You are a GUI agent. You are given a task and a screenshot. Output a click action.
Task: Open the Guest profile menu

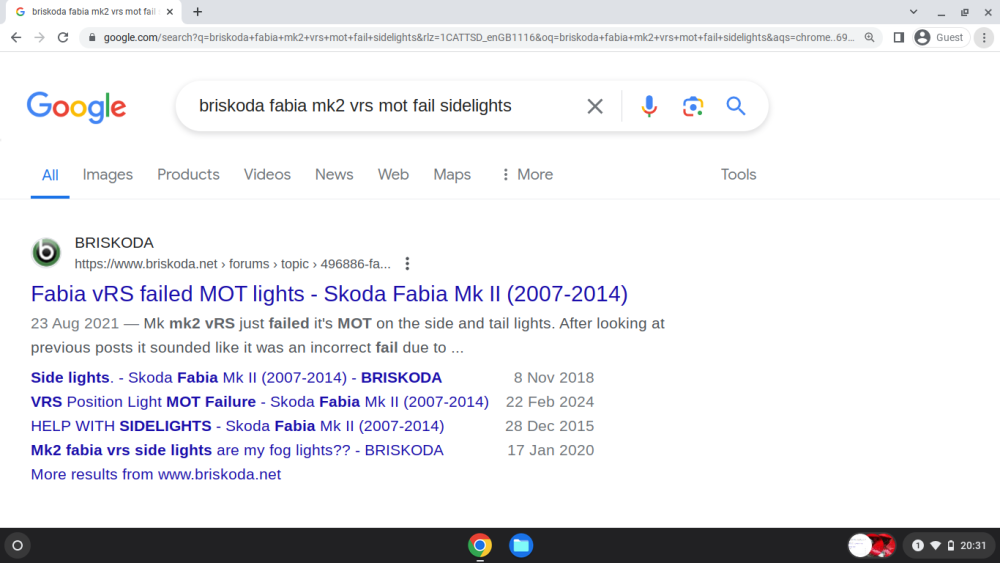click(941, 38)
